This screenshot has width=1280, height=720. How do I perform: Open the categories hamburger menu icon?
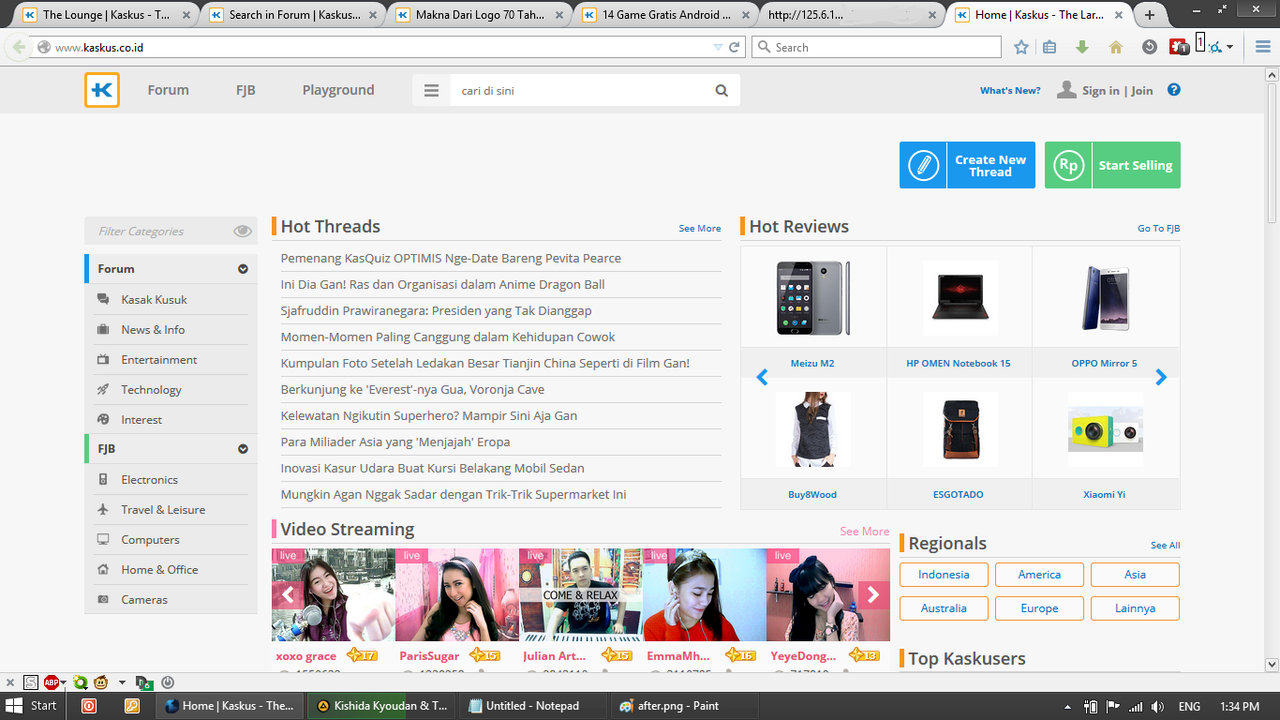431,90
